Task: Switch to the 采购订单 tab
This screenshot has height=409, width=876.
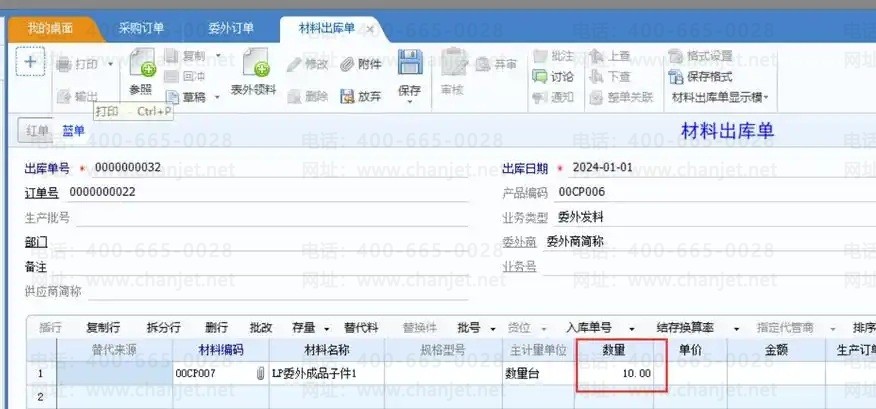Action: 139,28
